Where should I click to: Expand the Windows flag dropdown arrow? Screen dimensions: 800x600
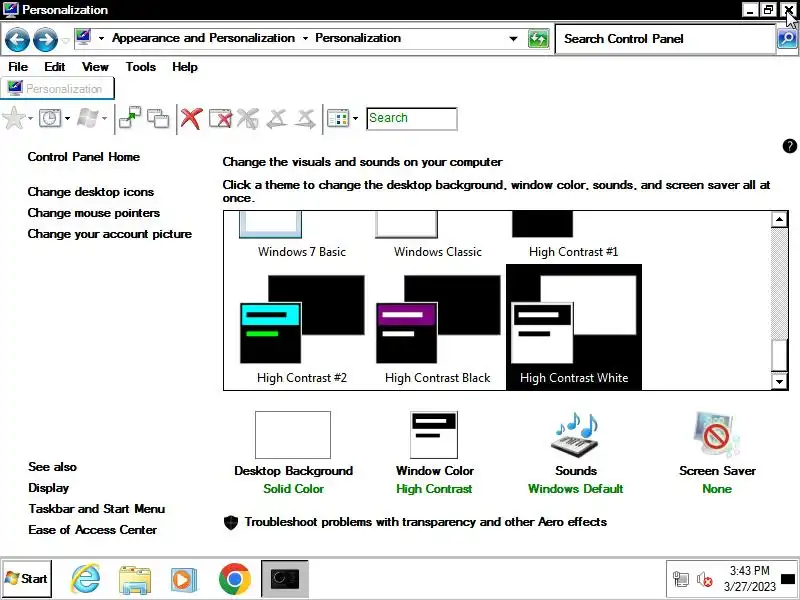pyautogui.click(x=105, y=119)
